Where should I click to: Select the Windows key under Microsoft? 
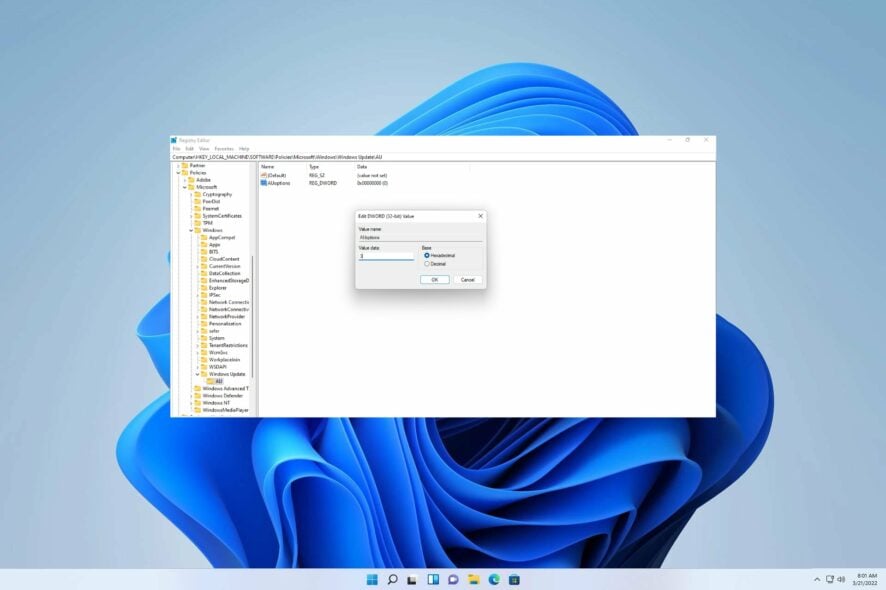click(x=212, y=231)
